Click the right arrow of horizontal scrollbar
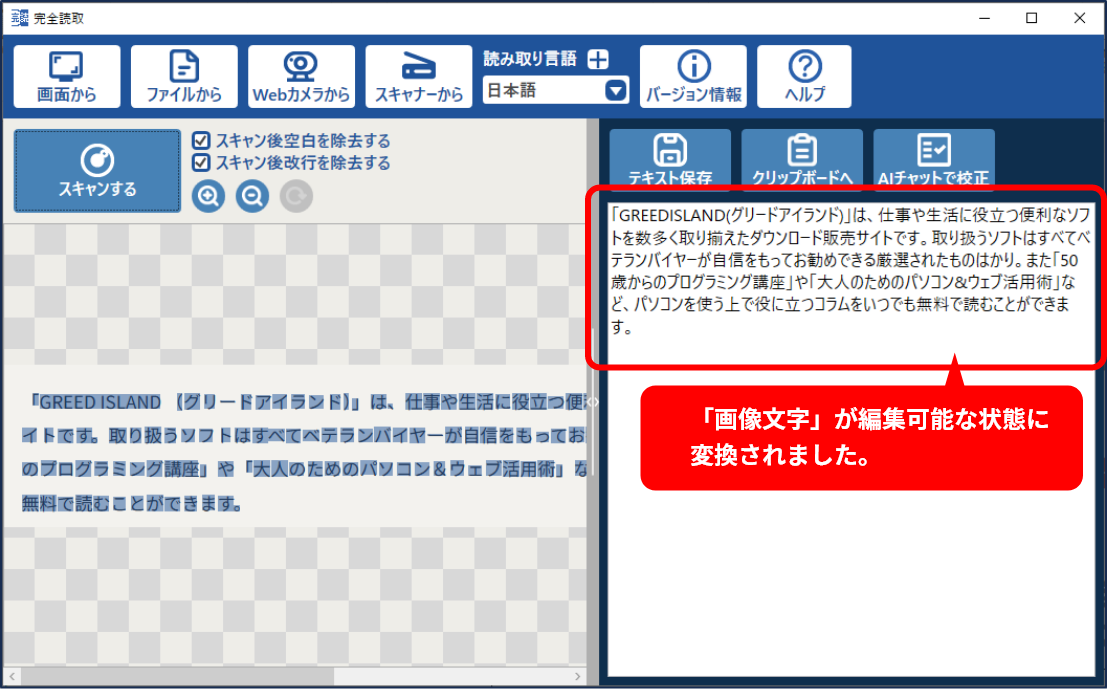1107x689 pixels. (578, 676)
